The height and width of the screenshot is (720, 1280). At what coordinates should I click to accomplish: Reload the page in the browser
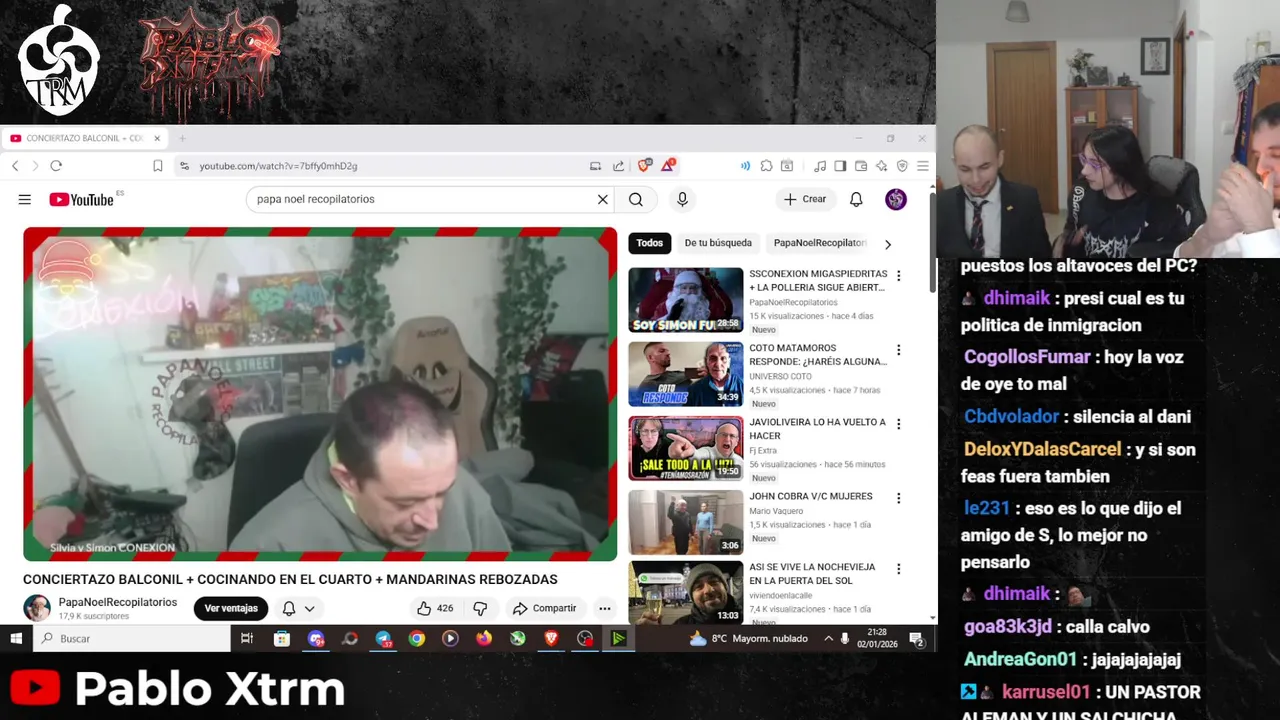[x=56, y=166]
